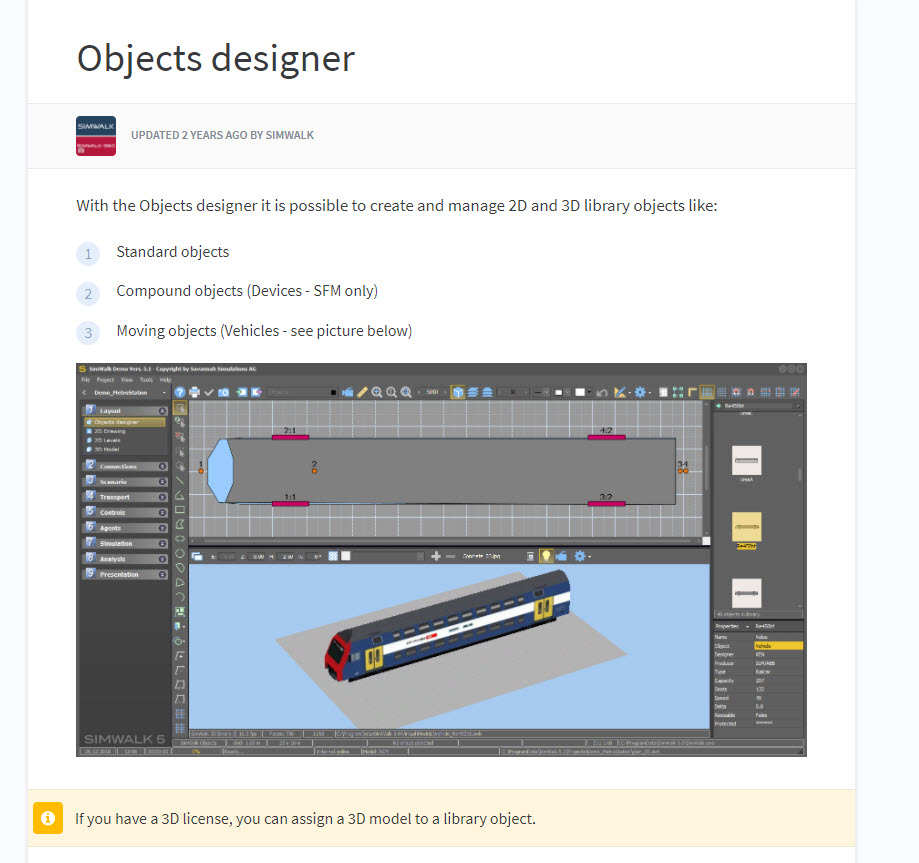Click the printer icon in the toolbar

click(x=195, y=392)
